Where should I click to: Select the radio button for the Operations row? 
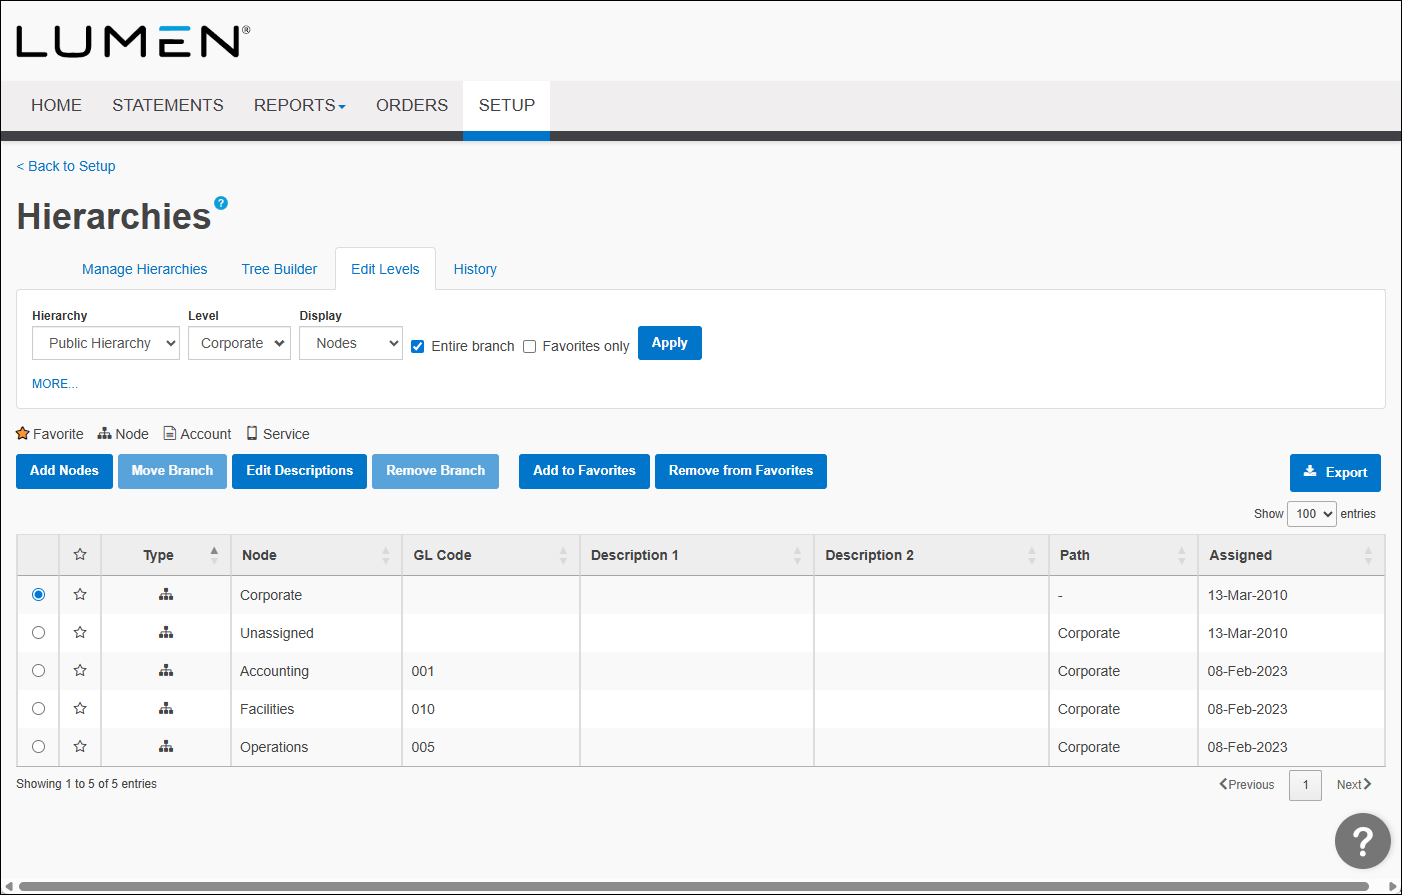[x=38, y=746]
